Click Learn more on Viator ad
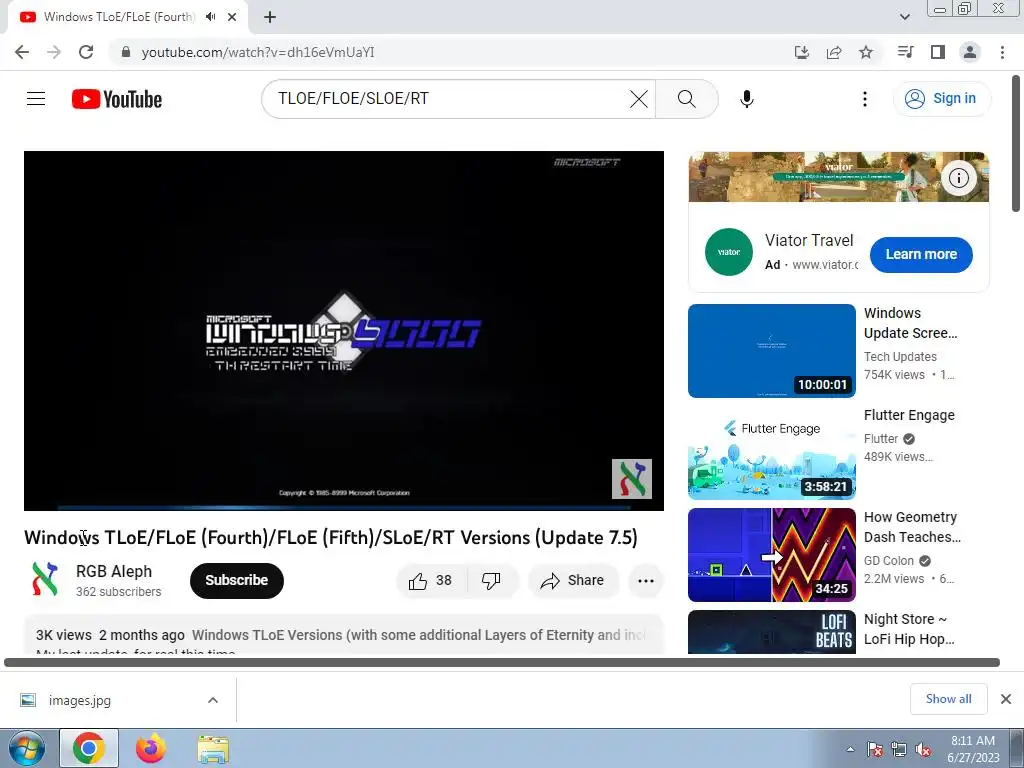The height and width of the screenshot is (768, 1024). coord(921,254)
